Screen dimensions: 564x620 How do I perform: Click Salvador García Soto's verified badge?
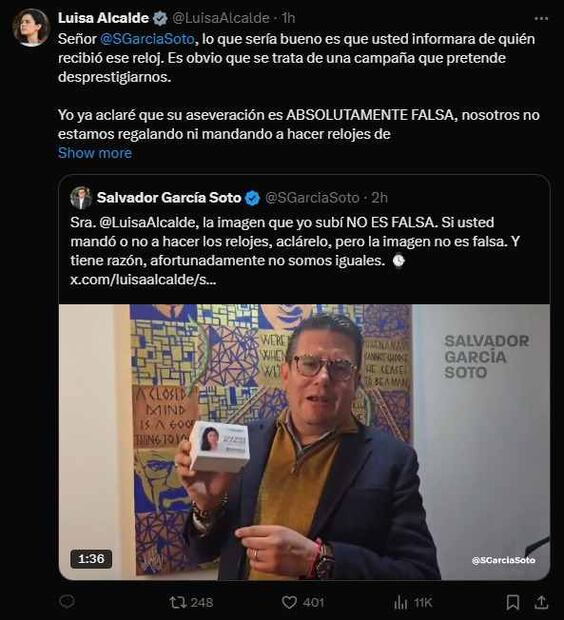click(252, 198)
